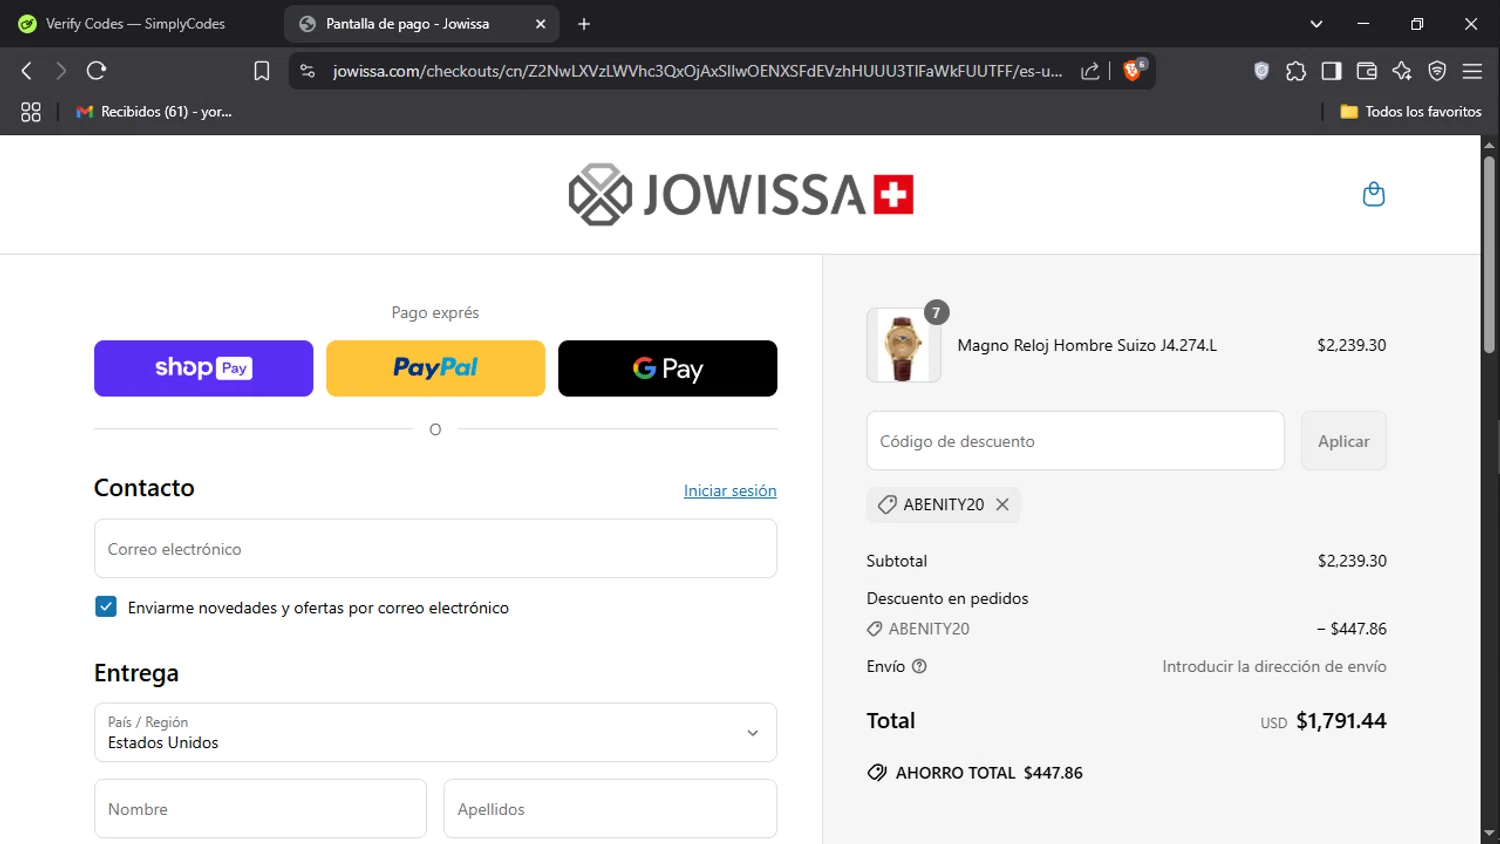Focus the Código de descuento field

(x=1075, y=441)
